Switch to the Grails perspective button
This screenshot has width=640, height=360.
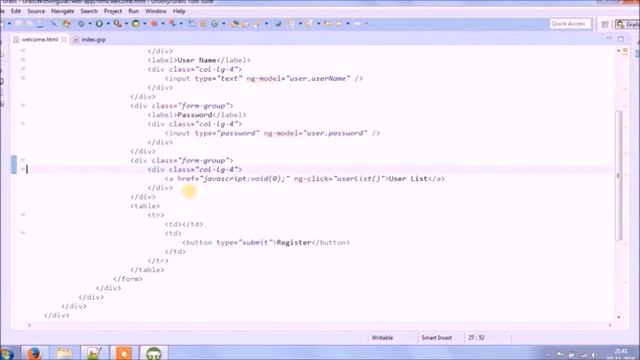[x=627, y=24]
